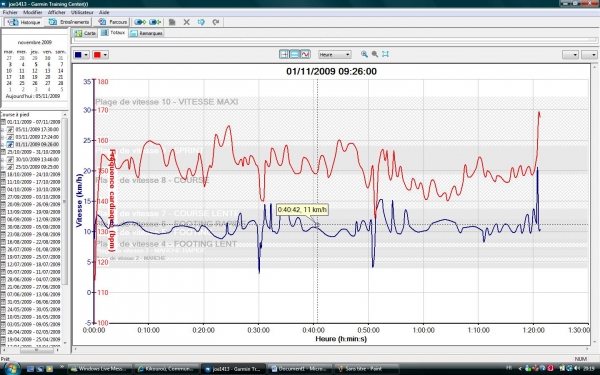The image size is (600, 375).
Task: Click running icon beside 03/11/2009 17:24:00
Action: coord(11,137)
